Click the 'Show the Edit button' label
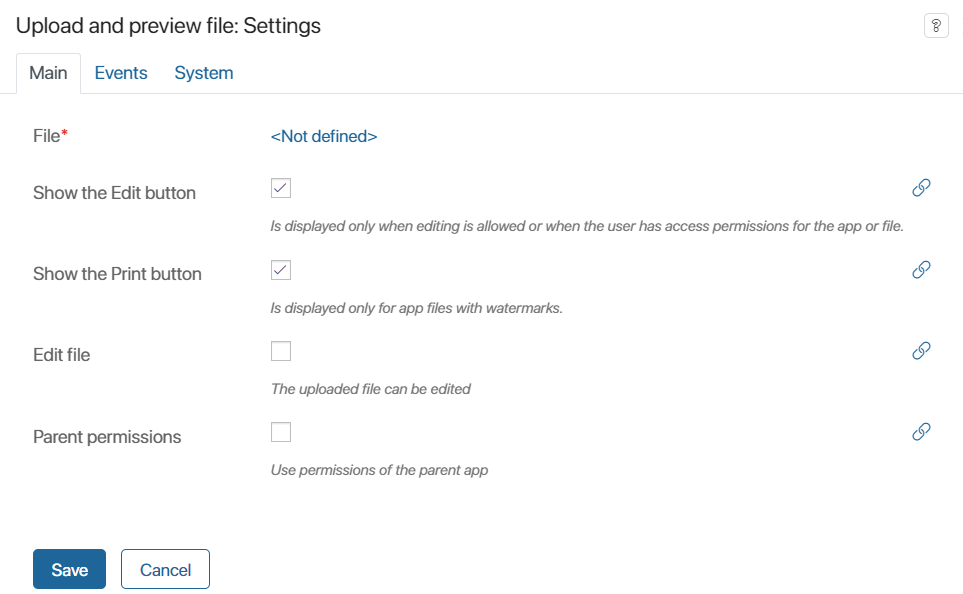 [114, 193]
